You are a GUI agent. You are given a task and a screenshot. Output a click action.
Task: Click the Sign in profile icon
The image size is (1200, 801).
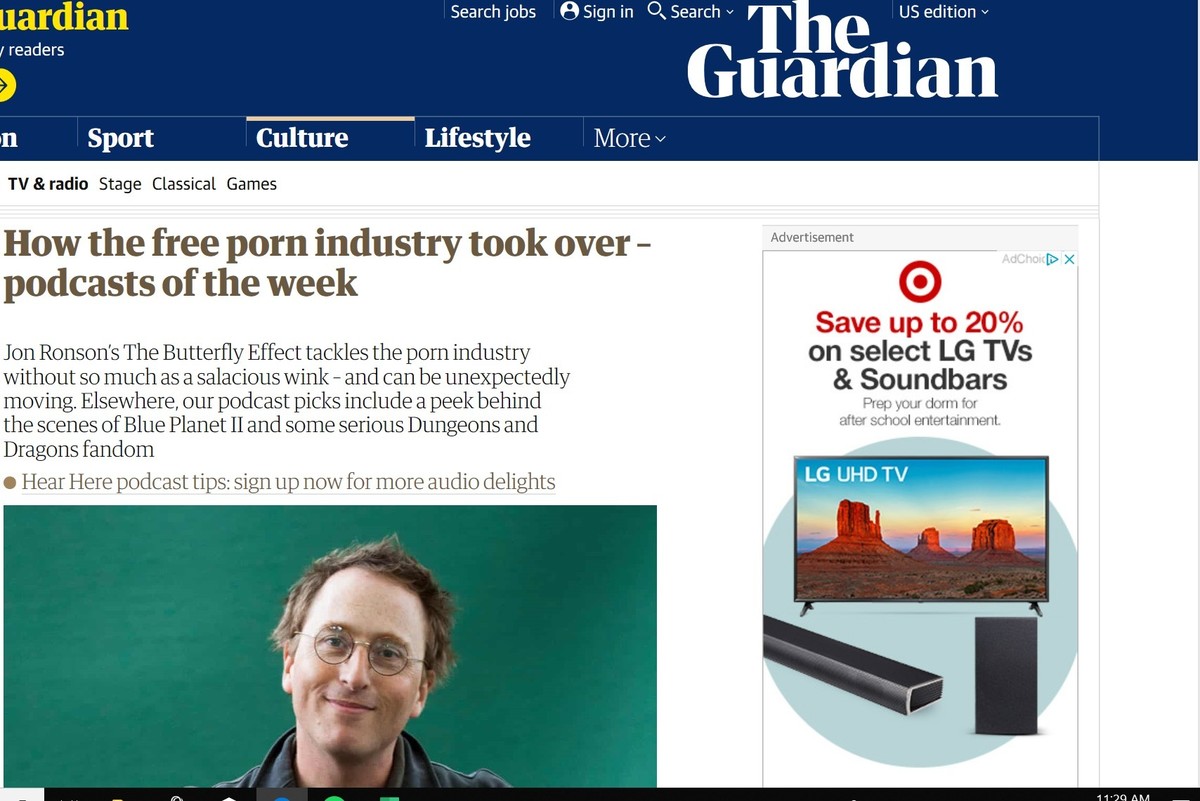click(x=569, y=11)
